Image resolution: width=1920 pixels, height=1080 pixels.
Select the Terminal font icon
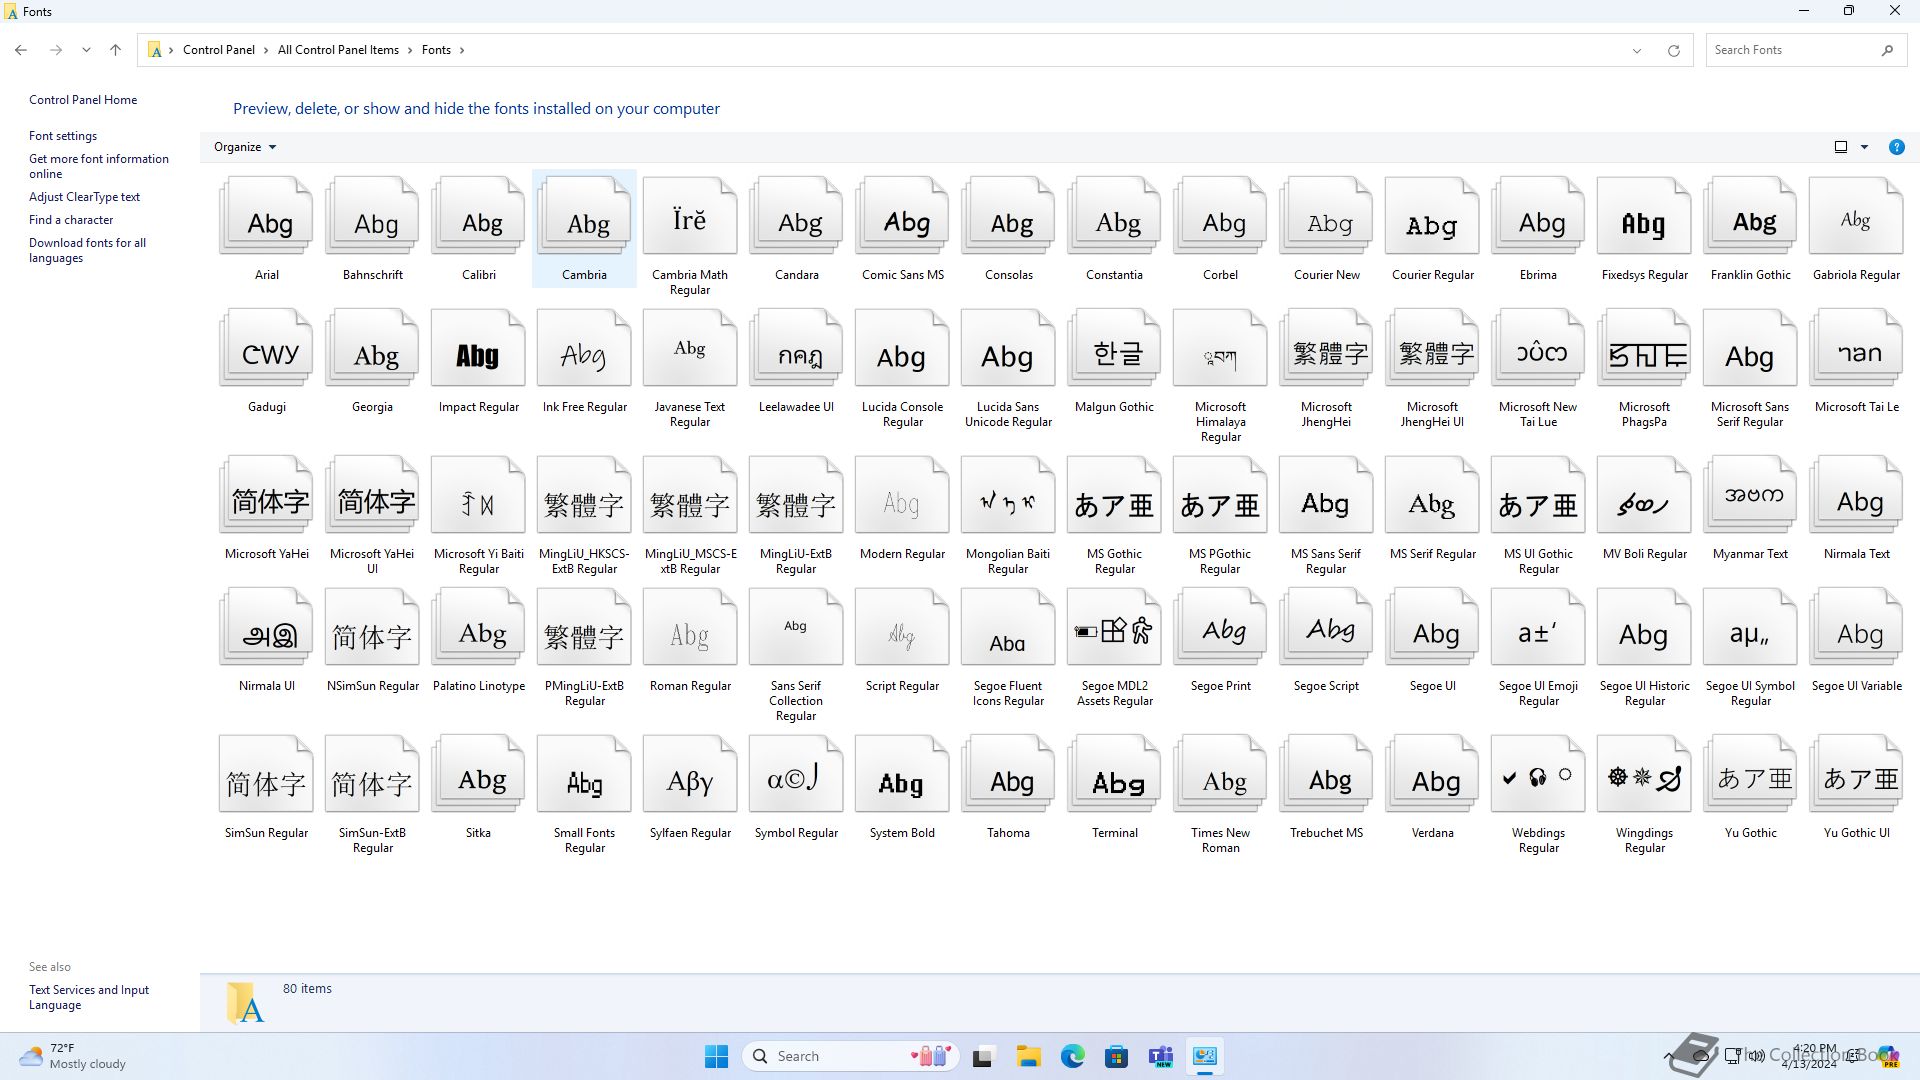pos(1114,774)
